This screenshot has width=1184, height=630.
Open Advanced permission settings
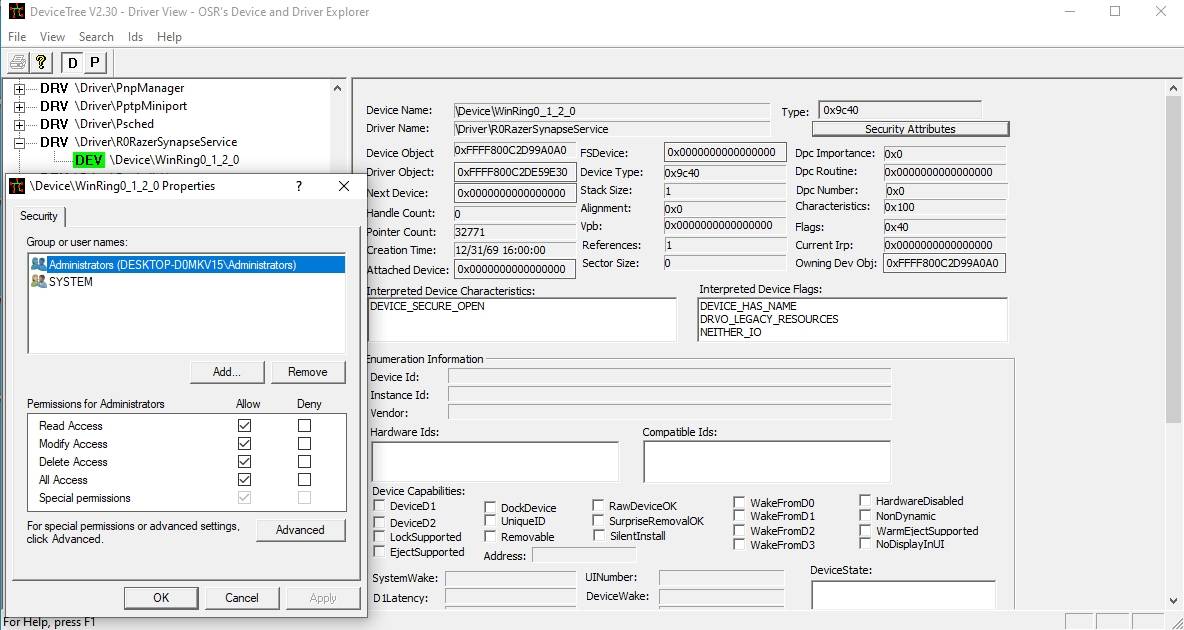pos(300,530)
